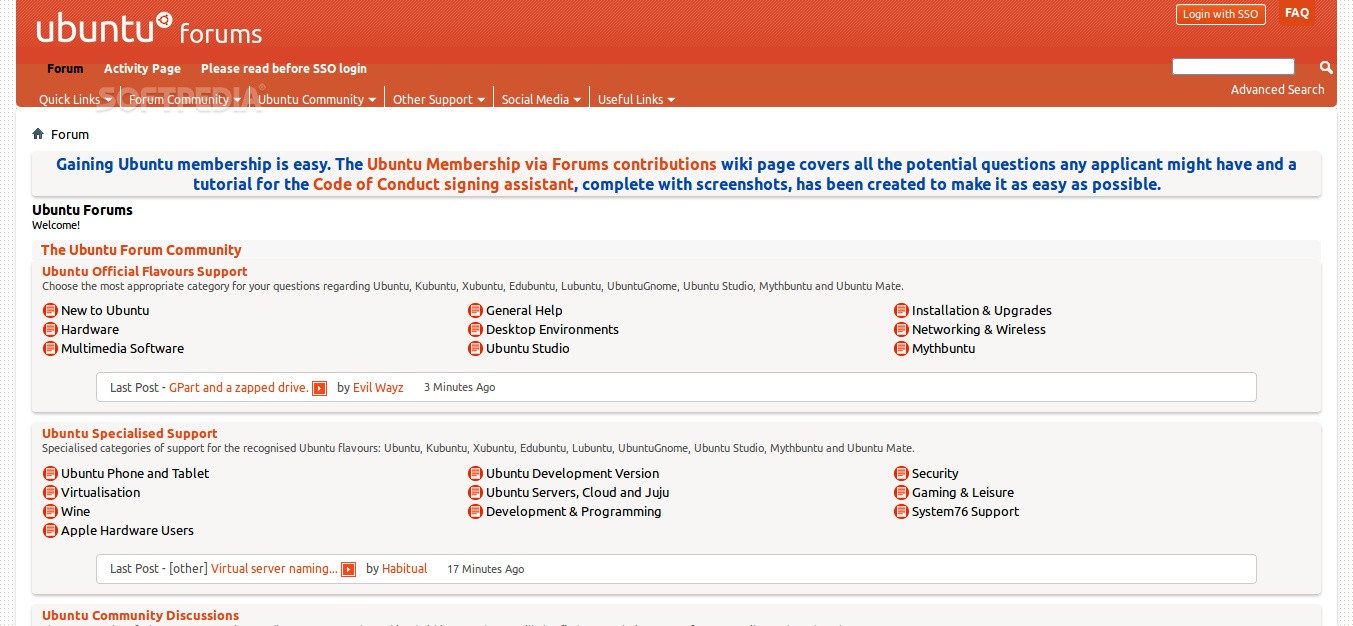Click forum icon beside Mythbuntu

pos(901,348)
